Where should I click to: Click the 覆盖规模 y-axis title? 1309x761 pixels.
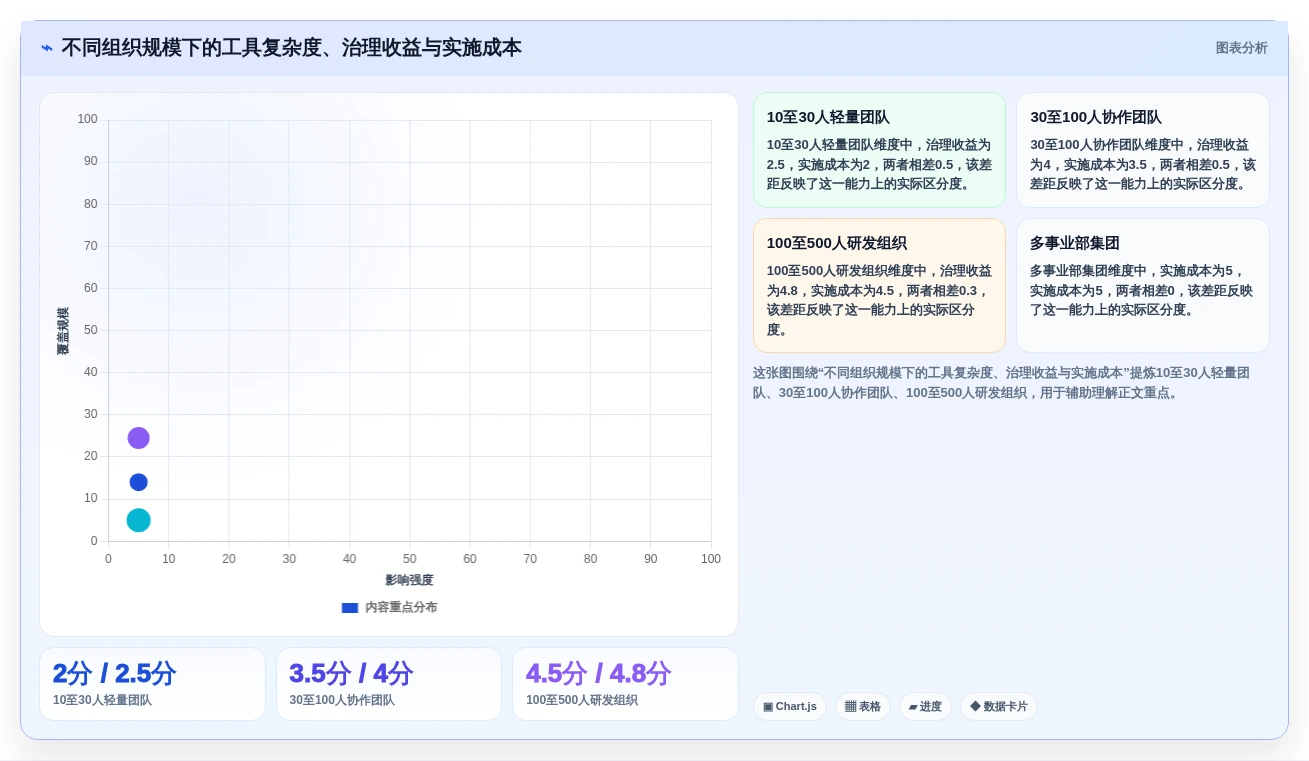coord(63,331)
